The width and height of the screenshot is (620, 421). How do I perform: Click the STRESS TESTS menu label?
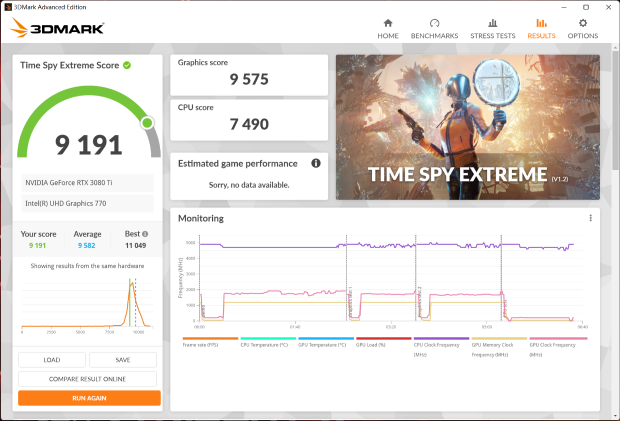[493, 36]
